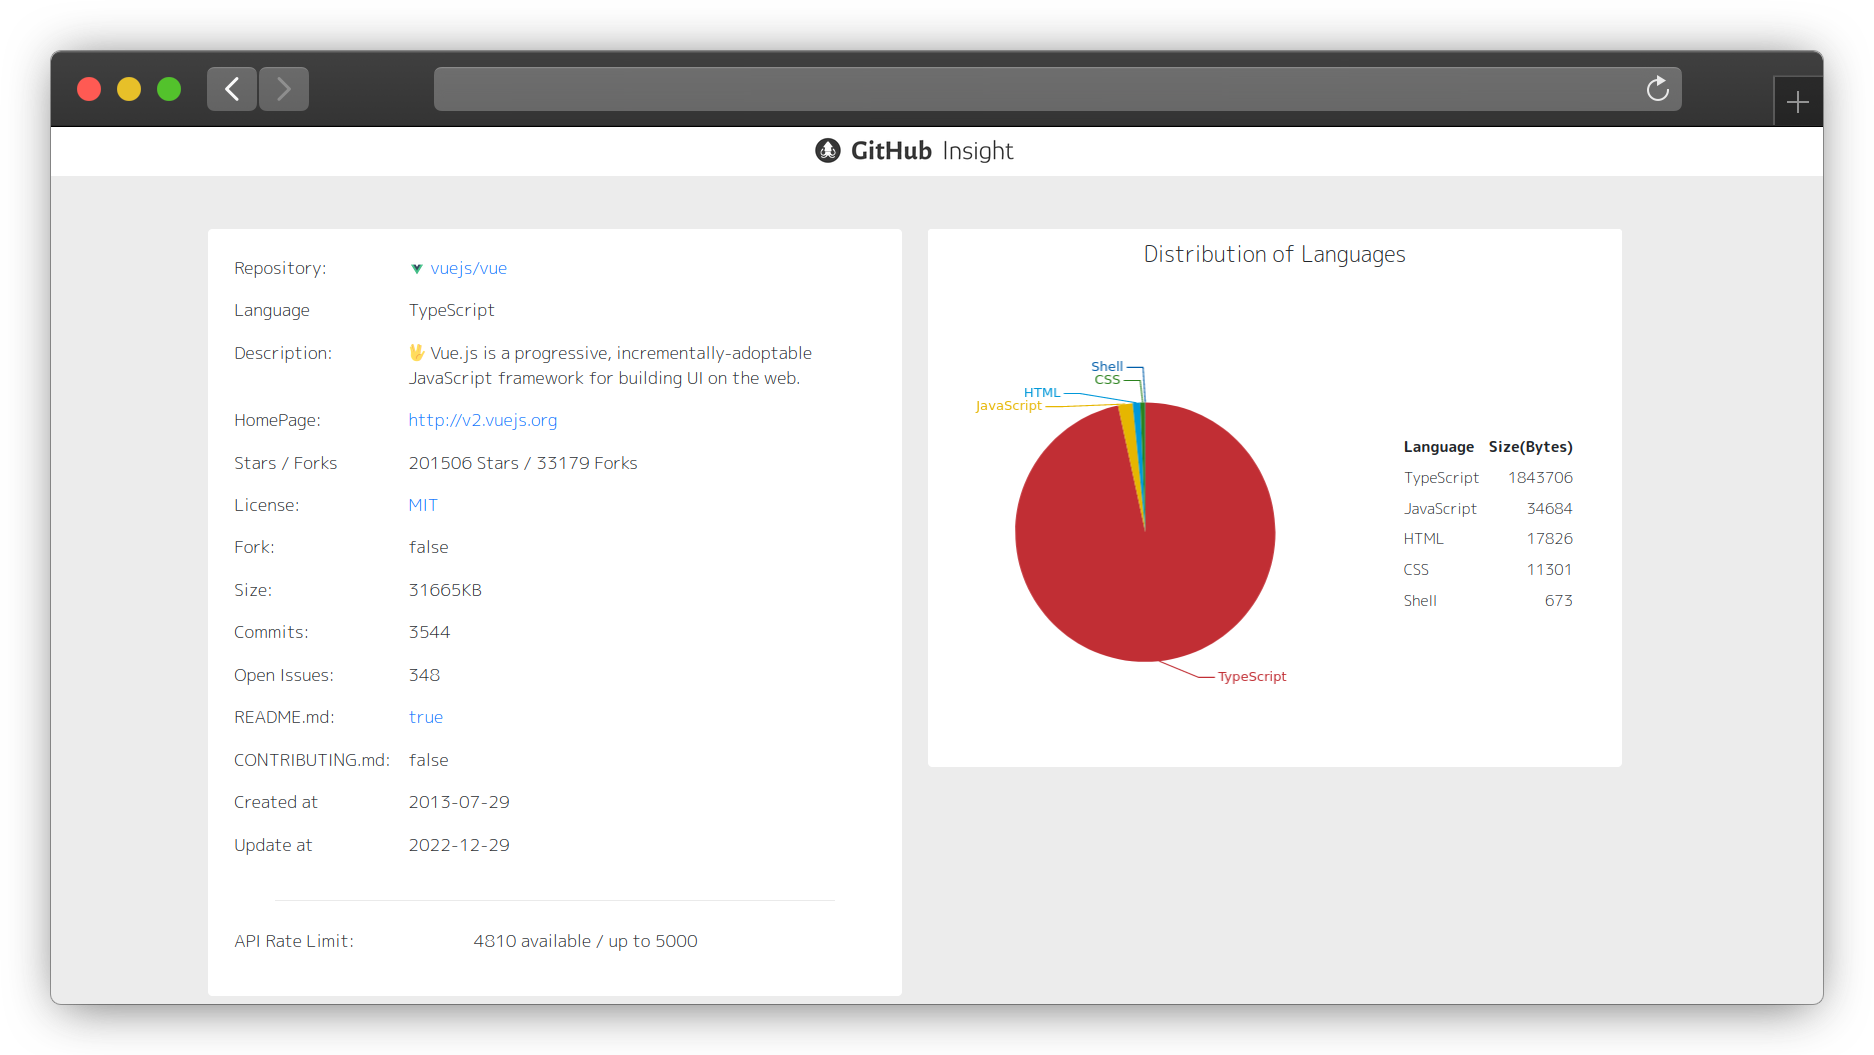Image resolution: width=1874 pixels, height=1055 pixels.
Task: Click the Size(Bytes) column header
Action: 1530,447
